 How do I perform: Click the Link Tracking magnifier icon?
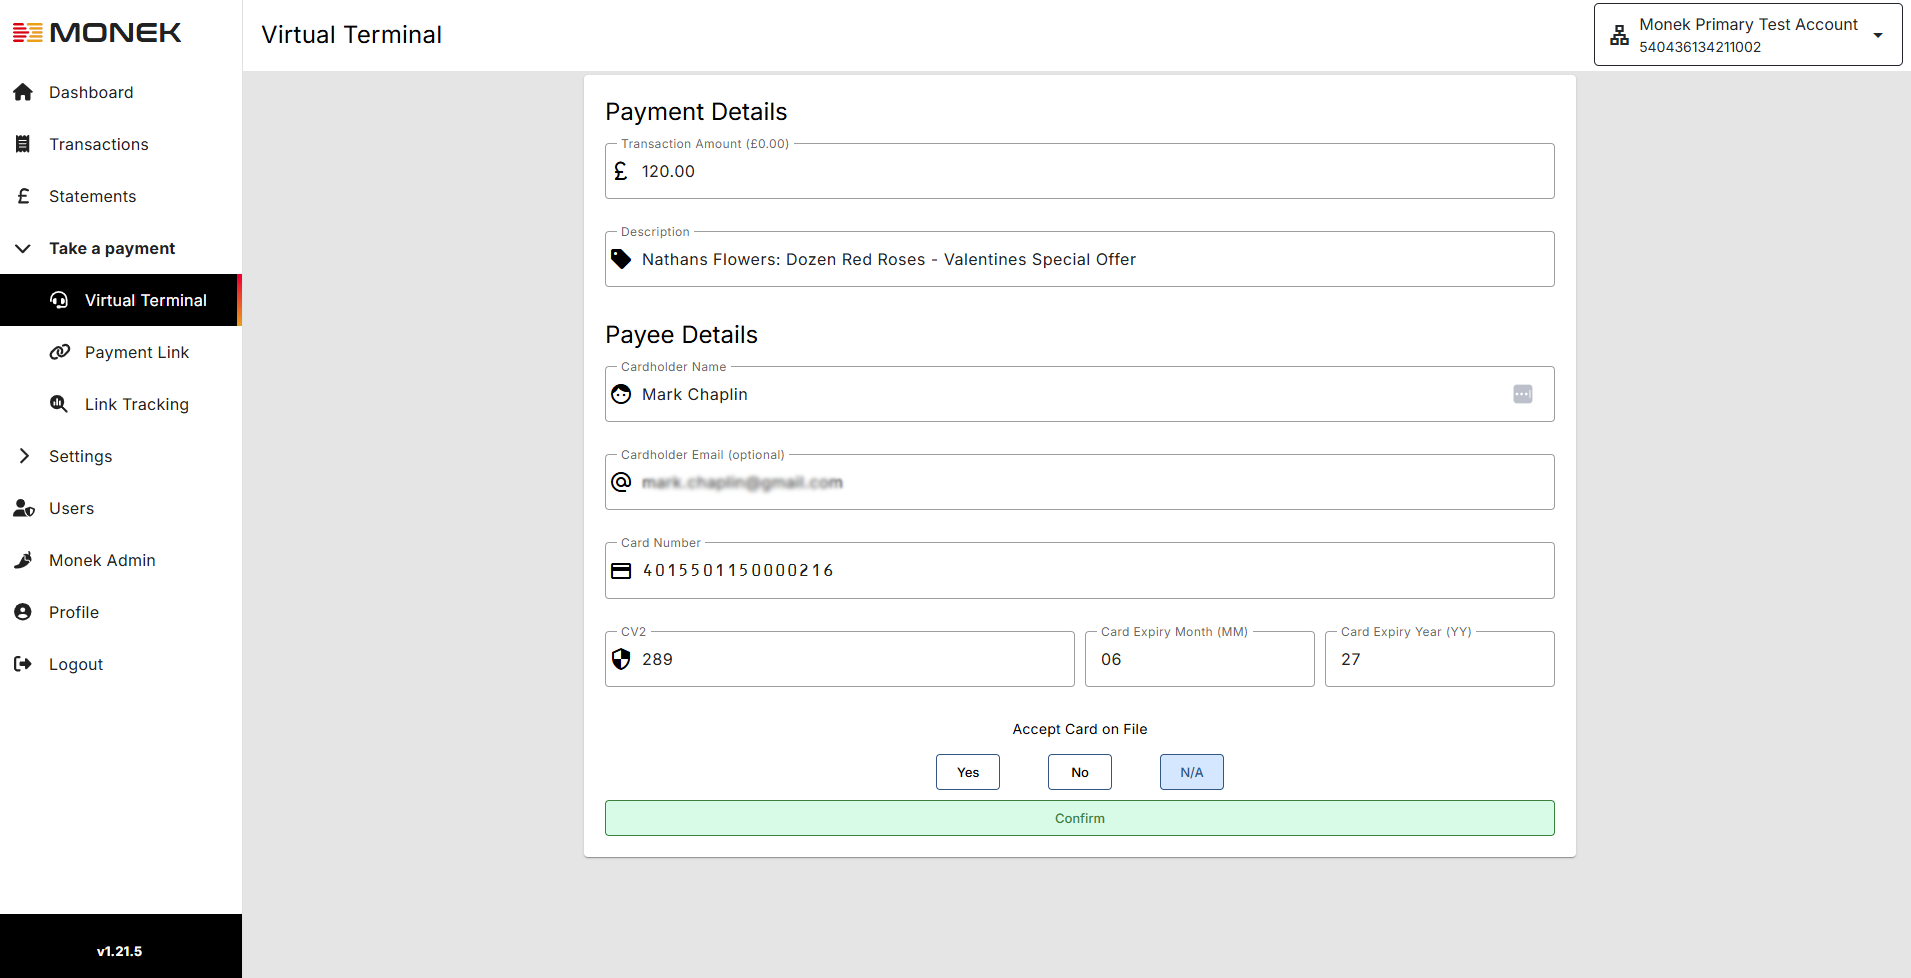(x=59, y=404)
